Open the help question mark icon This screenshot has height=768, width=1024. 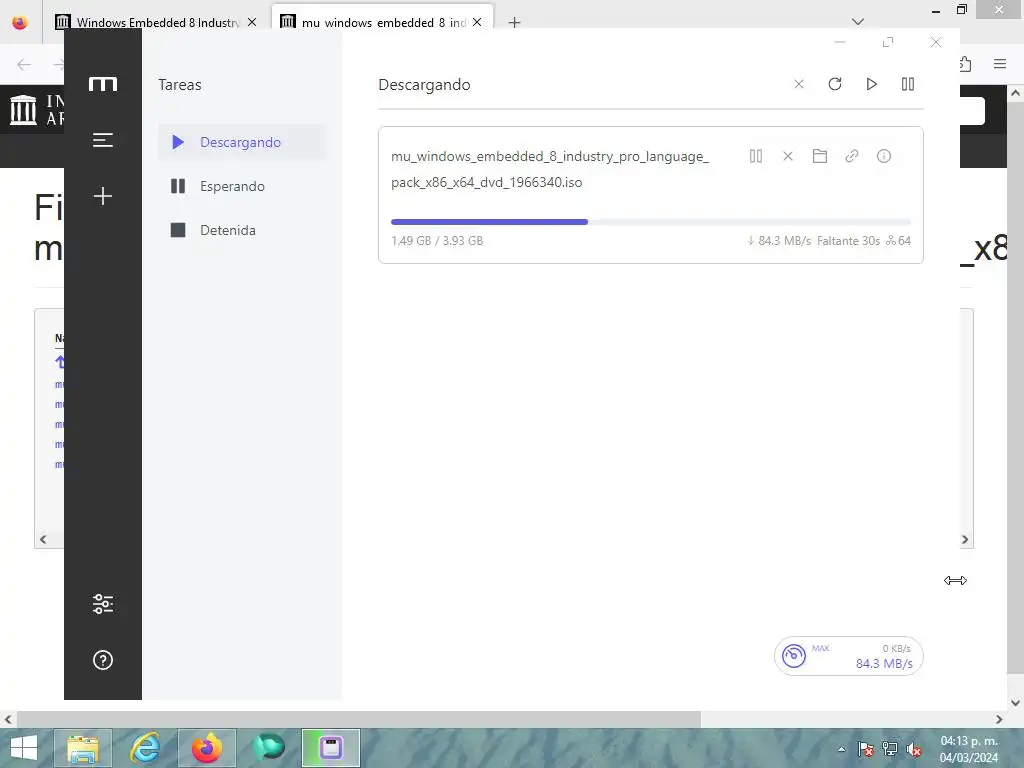click(103, 660)
